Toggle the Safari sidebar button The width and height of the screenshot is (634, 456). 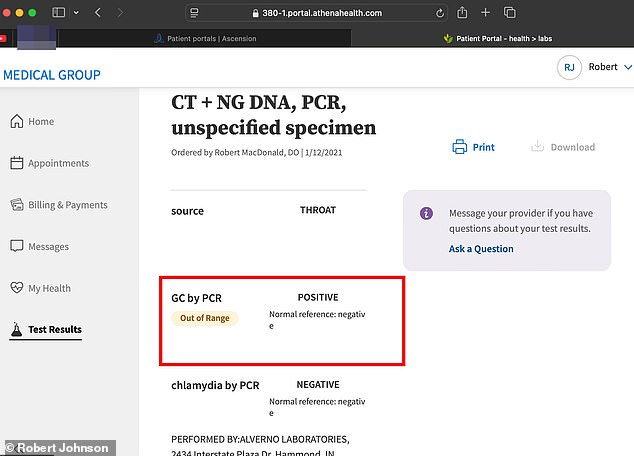click(58, 12)
